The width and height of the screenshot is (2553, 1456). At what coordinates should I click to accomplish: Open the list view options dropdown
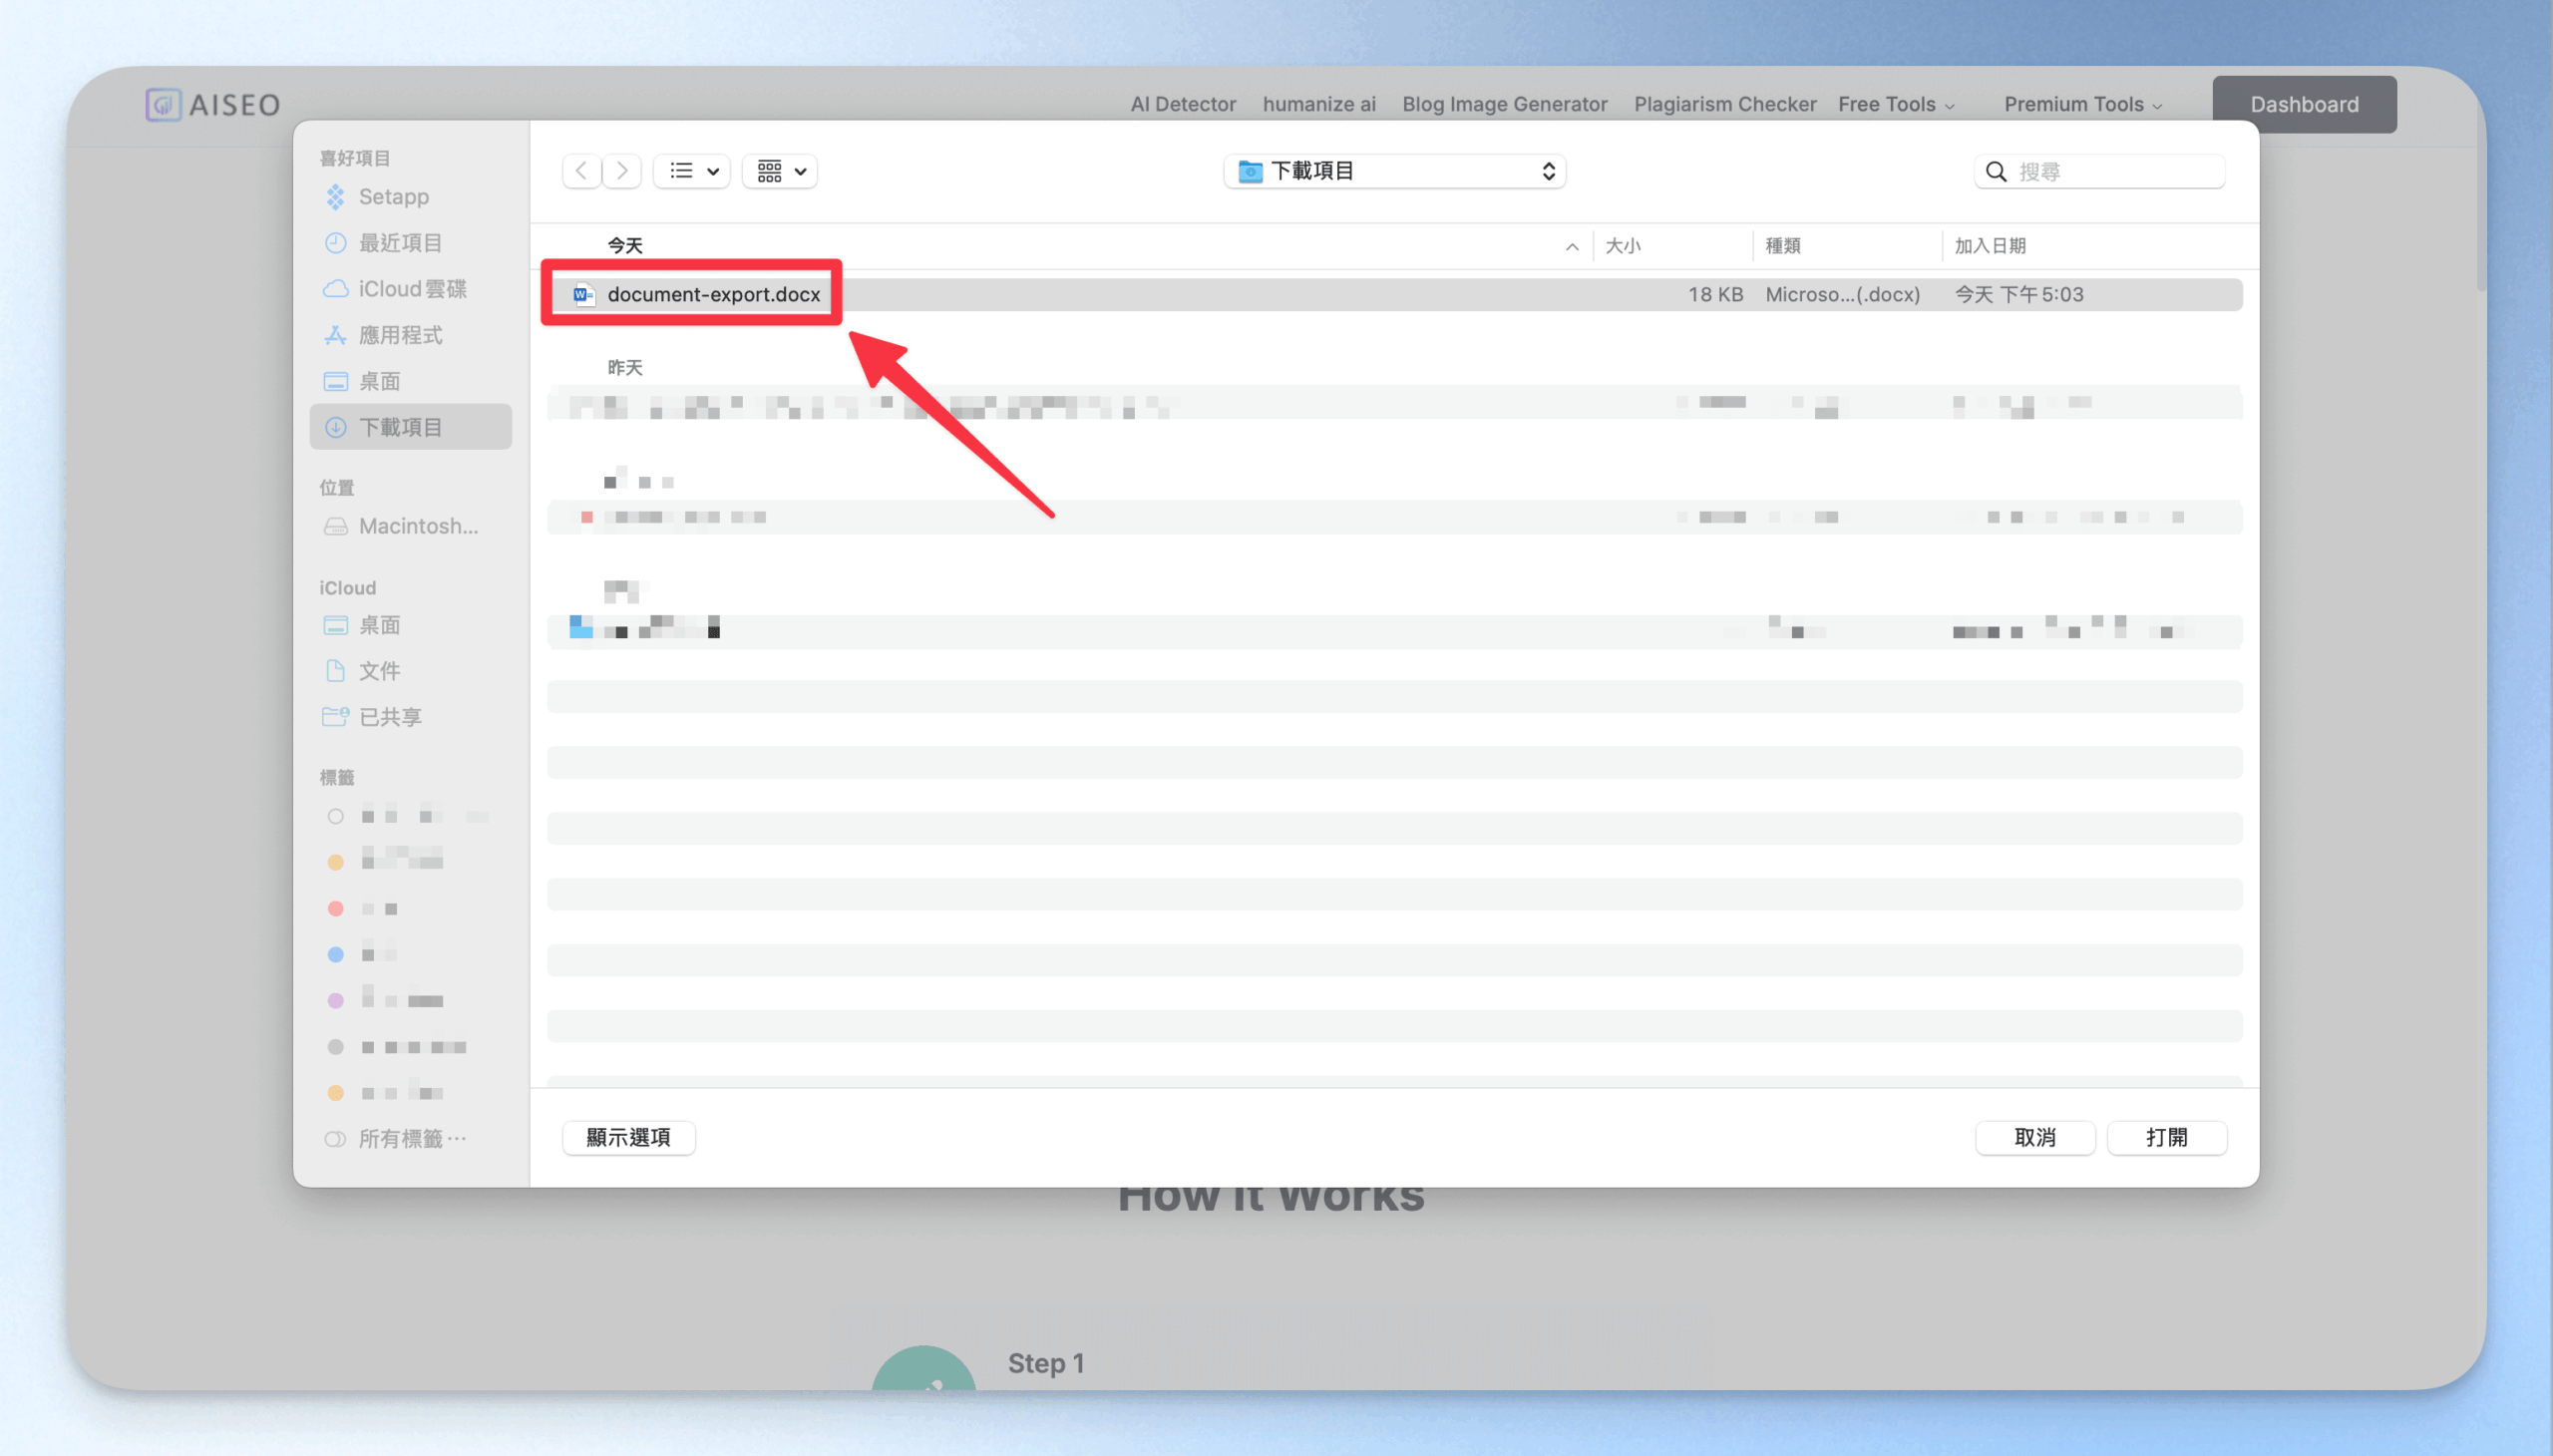click(x=692, y=171)
